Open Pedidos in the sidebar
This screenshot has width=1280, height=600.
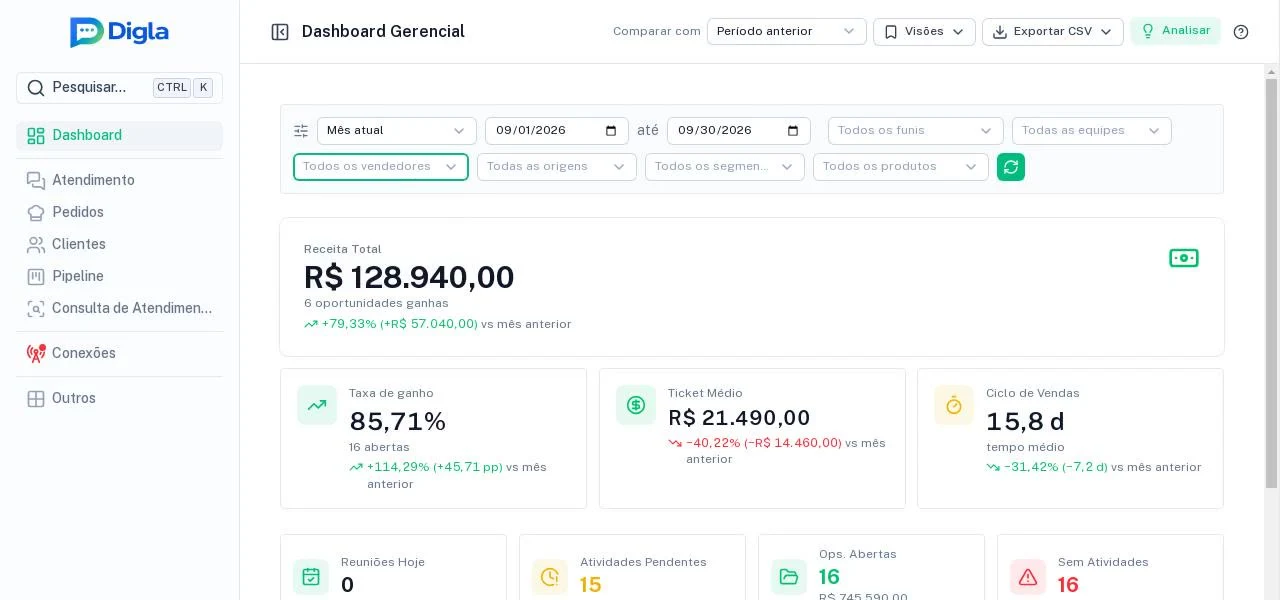coord(119,213)
